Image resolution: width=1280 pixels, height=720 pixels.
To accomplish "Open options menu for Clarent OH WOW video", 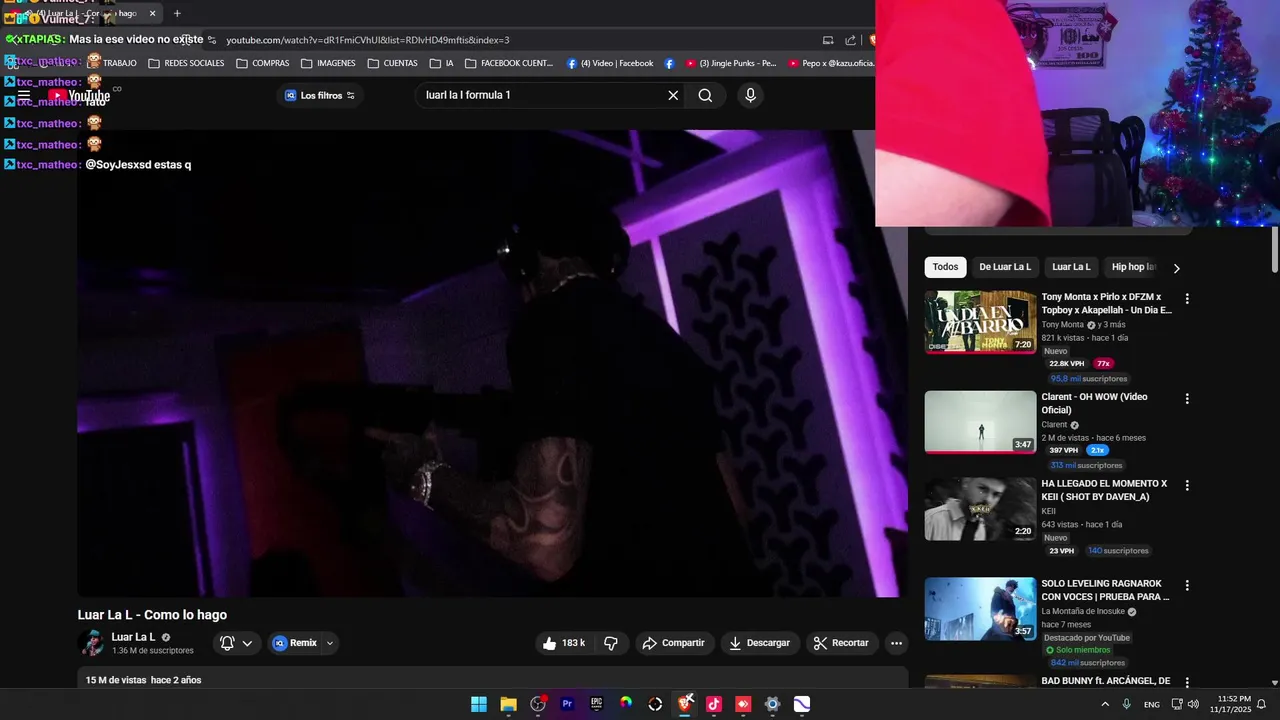I will [x=1187, y=399].
